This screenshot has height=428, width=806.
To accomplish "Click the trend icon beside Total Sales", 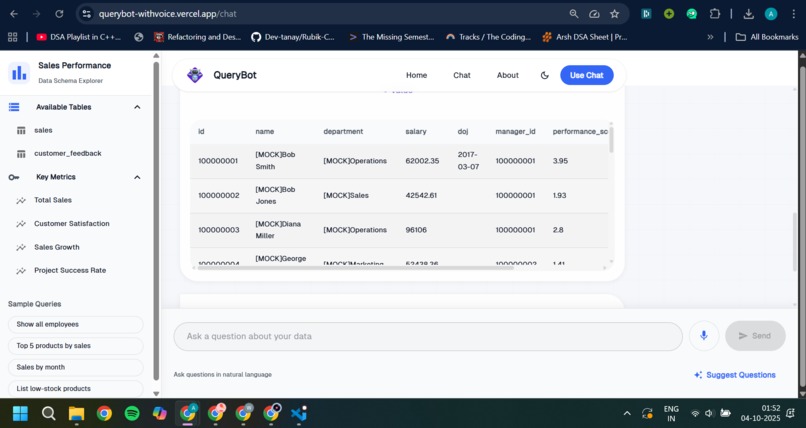I will pyautogui.click(x=21, y=200).
